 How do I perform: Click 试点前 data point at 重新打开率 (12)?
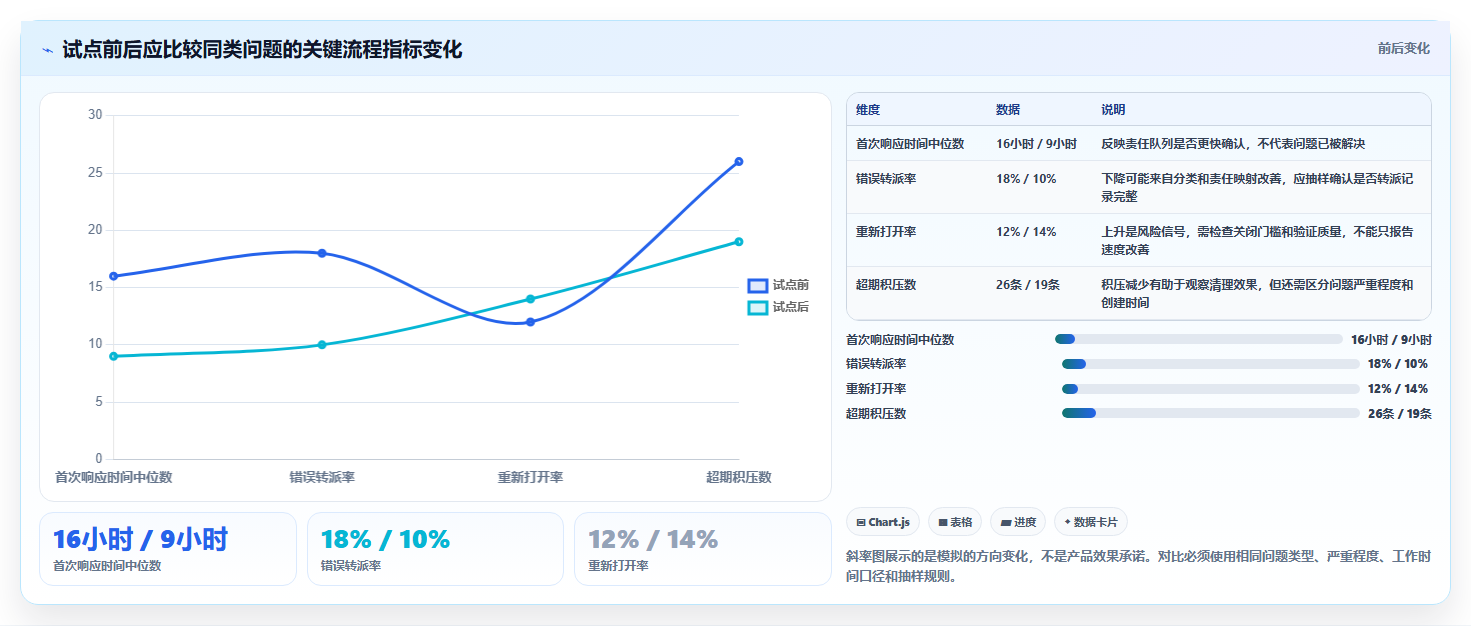(530, 322)
